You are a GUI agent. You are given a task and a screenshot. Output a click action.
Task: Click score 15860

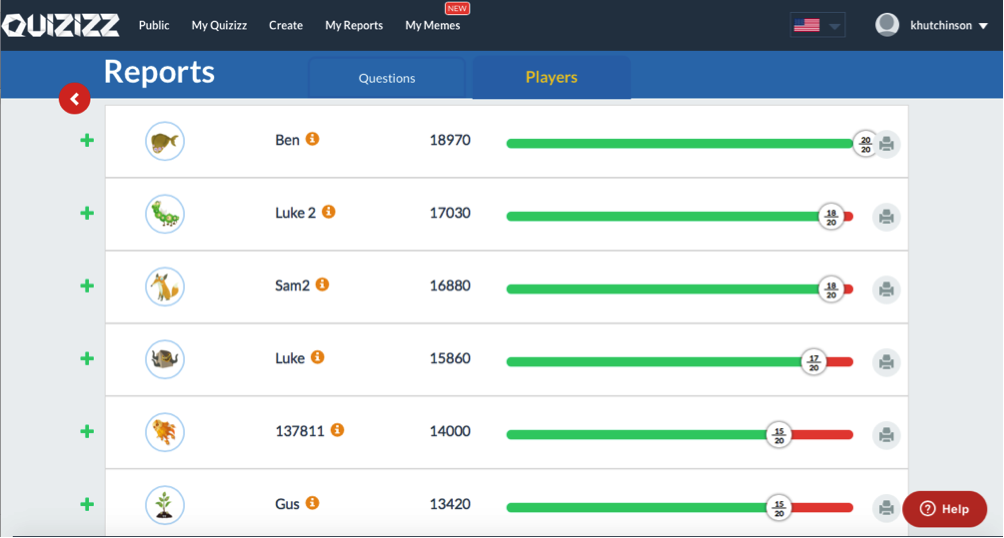(x=450, y=358)
